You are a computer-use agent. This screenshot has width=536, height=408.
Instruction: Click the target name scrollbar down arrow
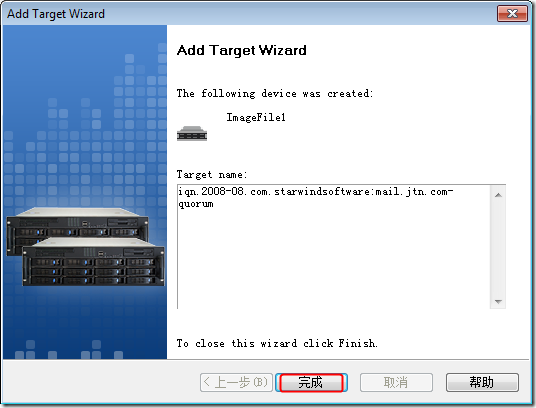(x=498, y=301)
